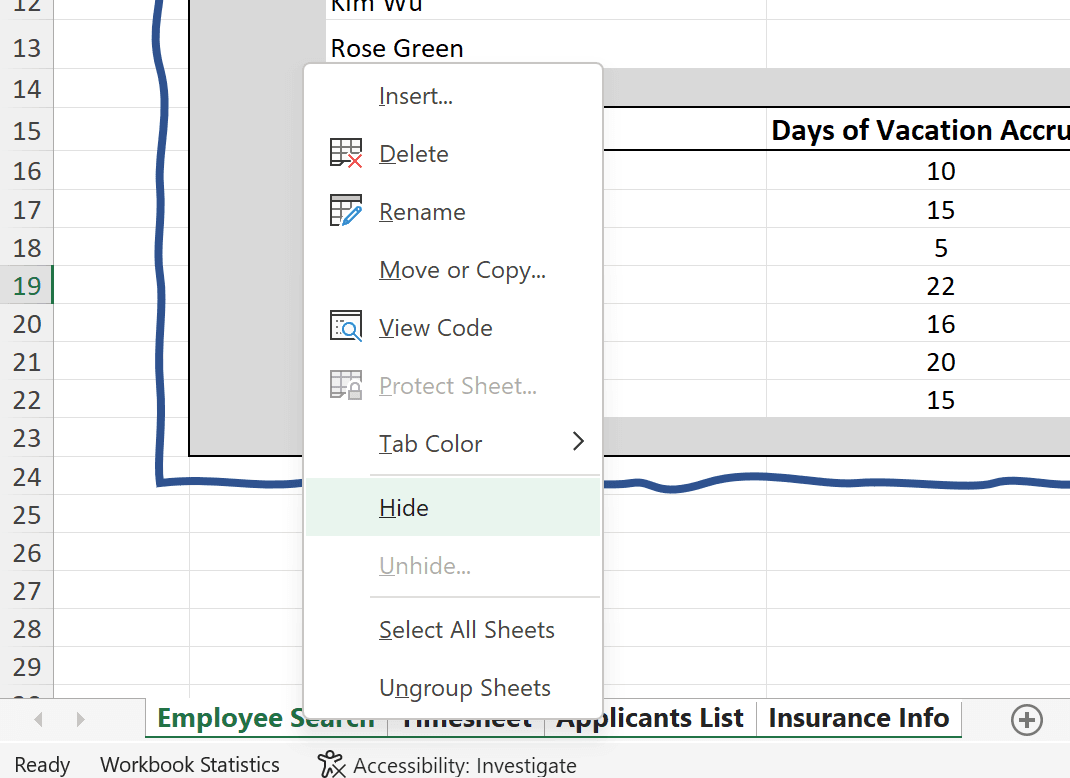Image resolution: width=1070 pixels, height=778 pixels.
Task: Click the Accessibility Investigate status icon
Action: [x=331, y=765]
